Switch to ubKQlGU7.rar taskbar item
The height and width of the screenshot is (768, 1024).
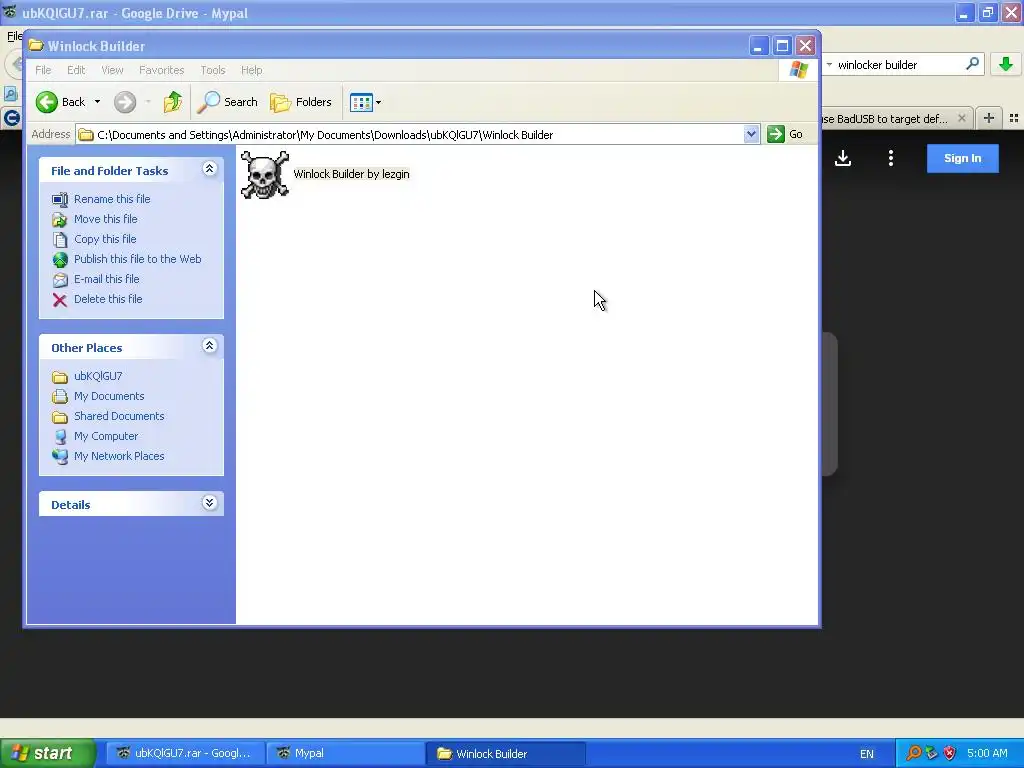click(184, 753)
